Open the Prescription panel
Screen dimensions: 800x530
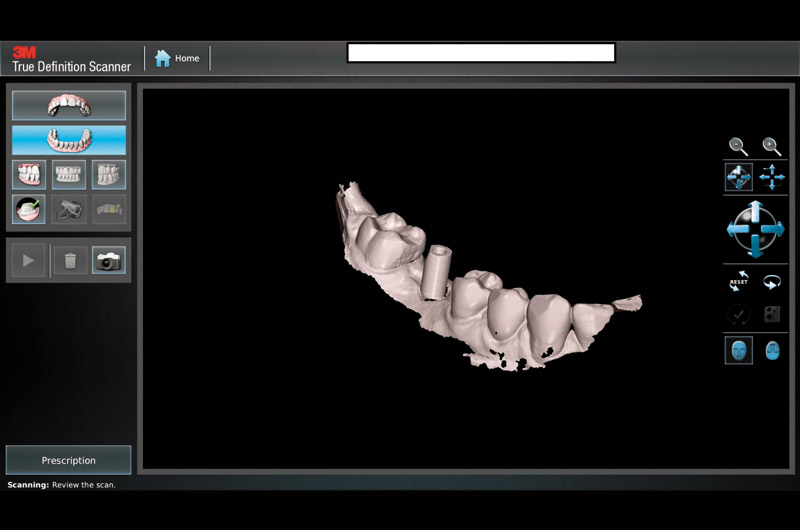(68, 460)
